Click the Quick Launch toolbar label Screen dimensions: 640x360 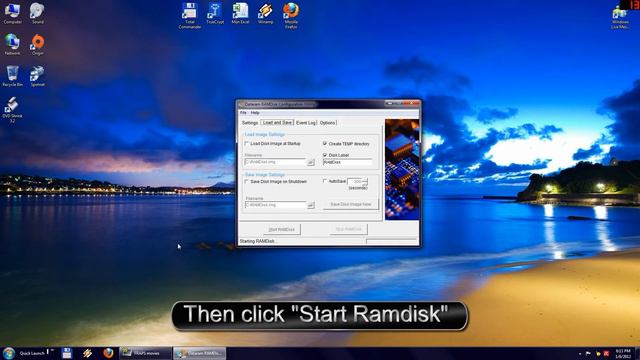32,353
